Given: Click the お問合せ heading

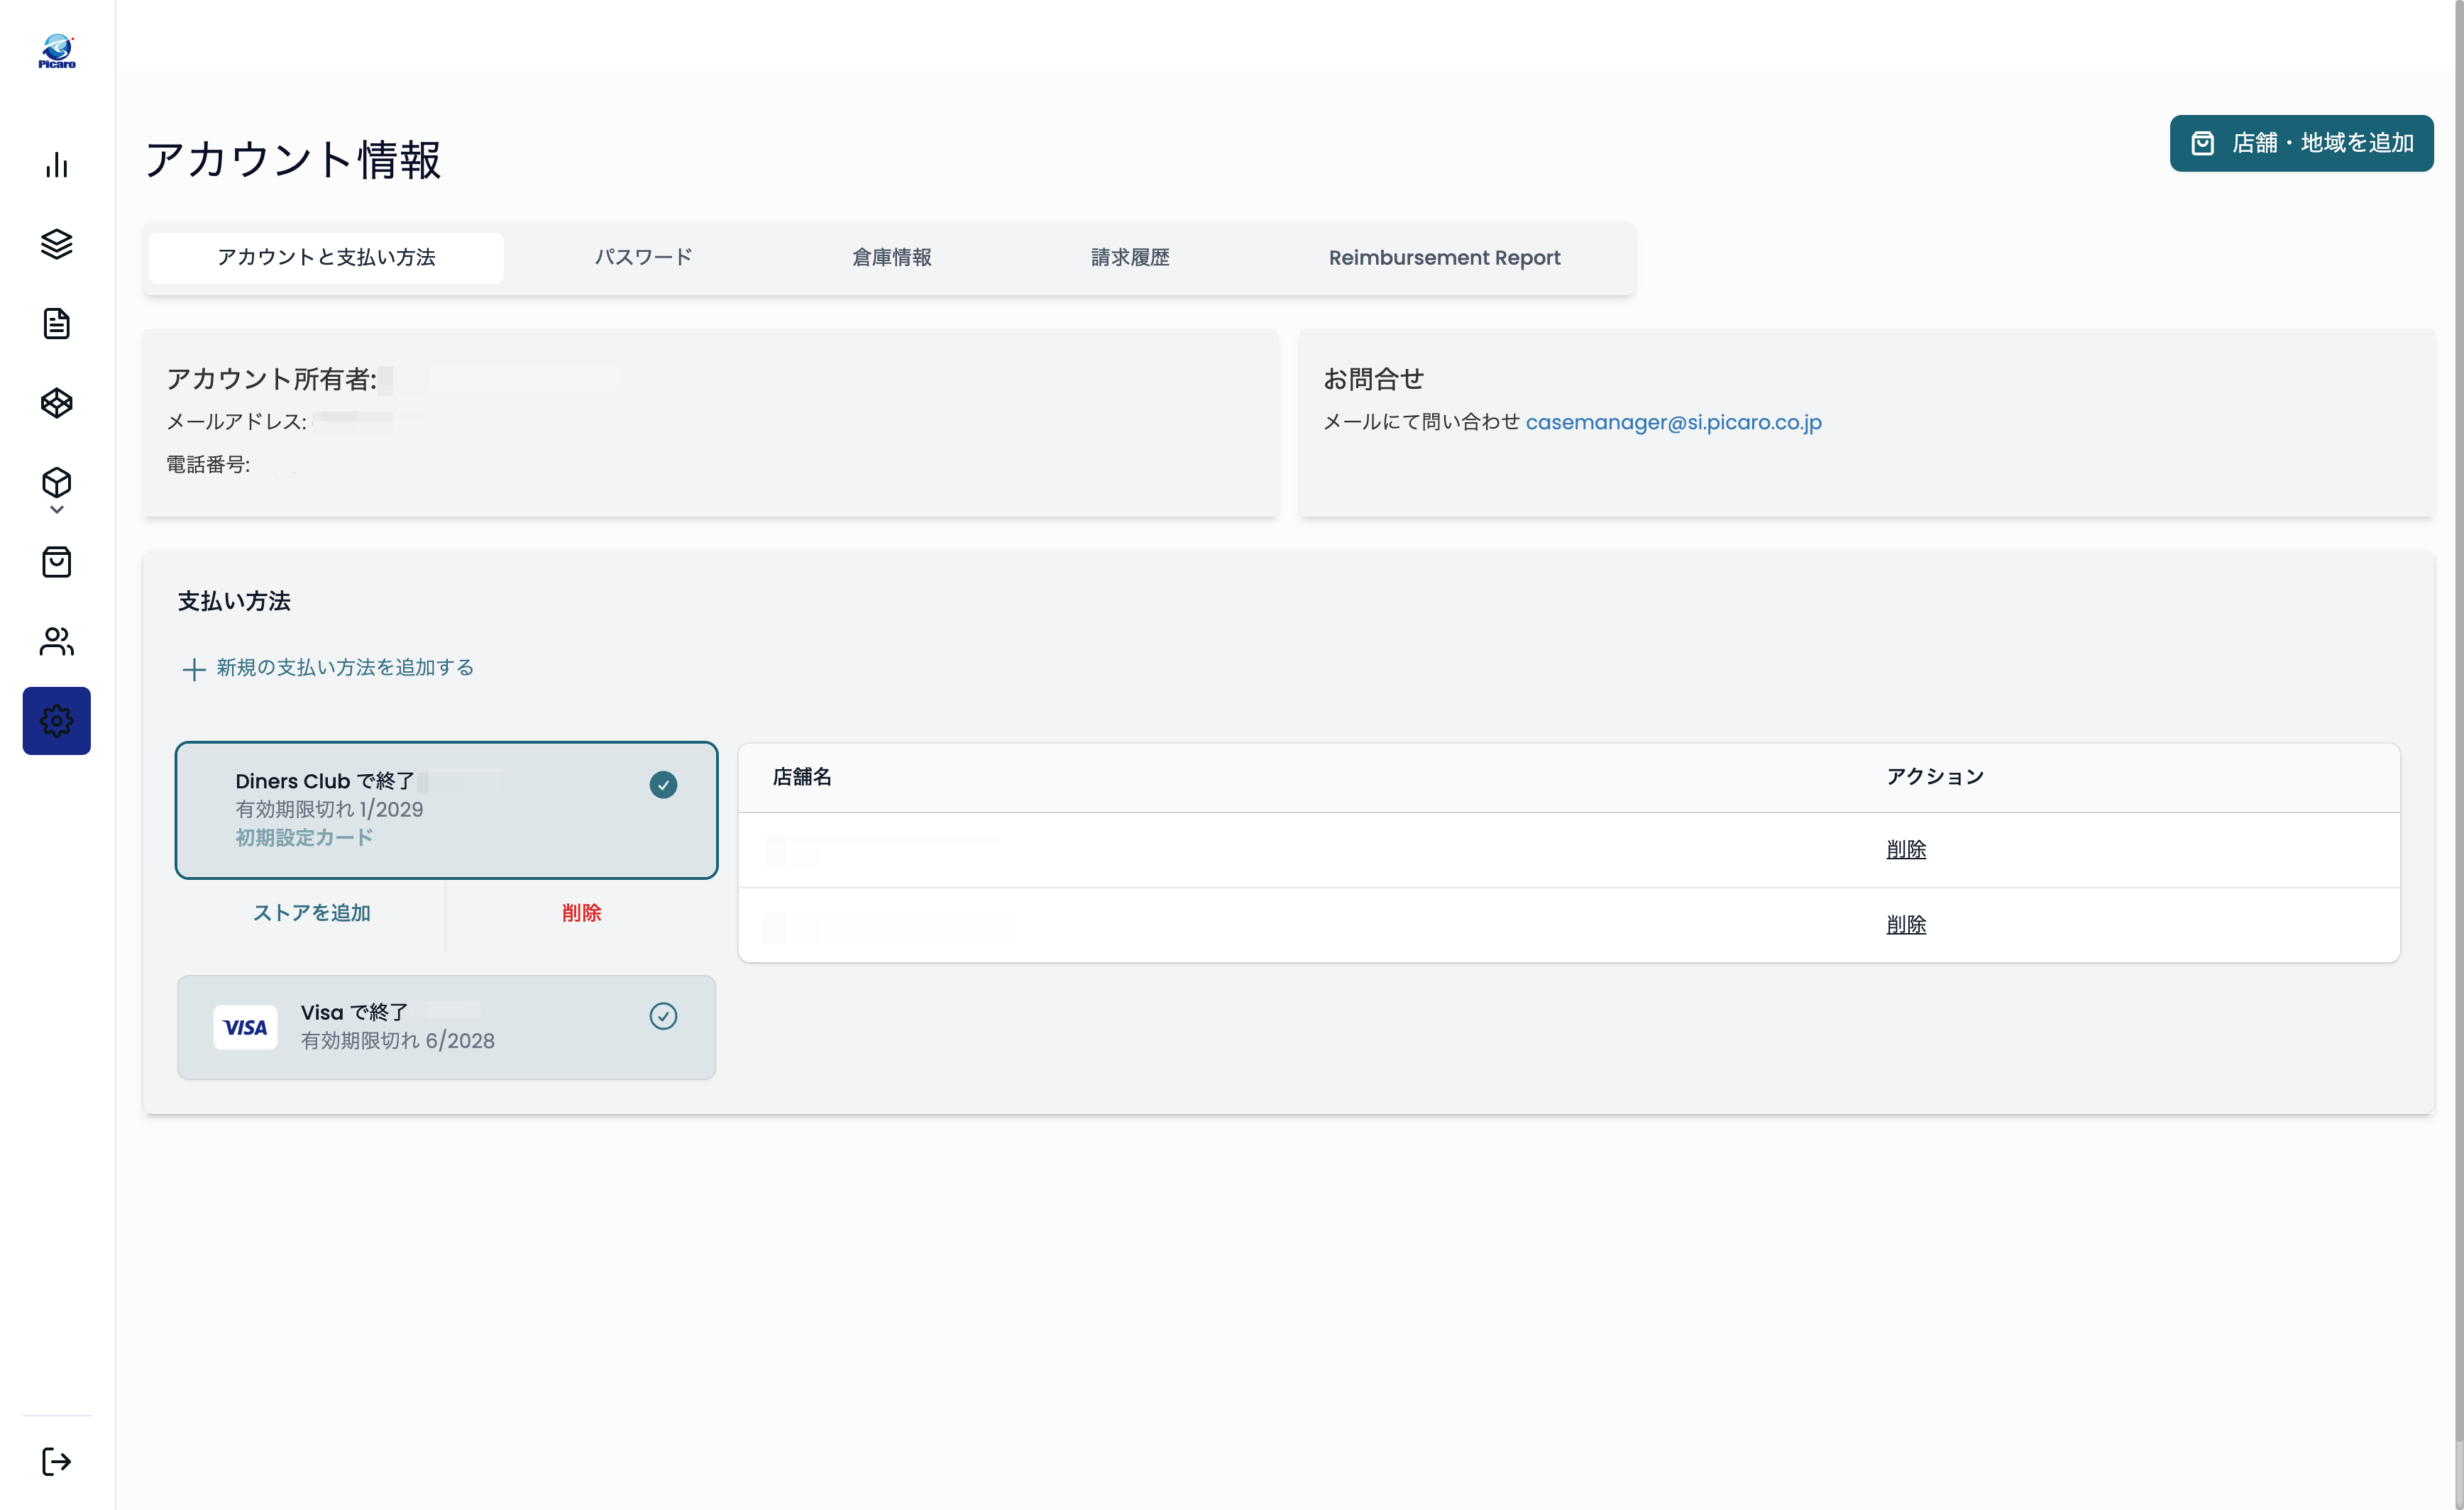Looking at the screenshot, I should (x=1373, y=379).
